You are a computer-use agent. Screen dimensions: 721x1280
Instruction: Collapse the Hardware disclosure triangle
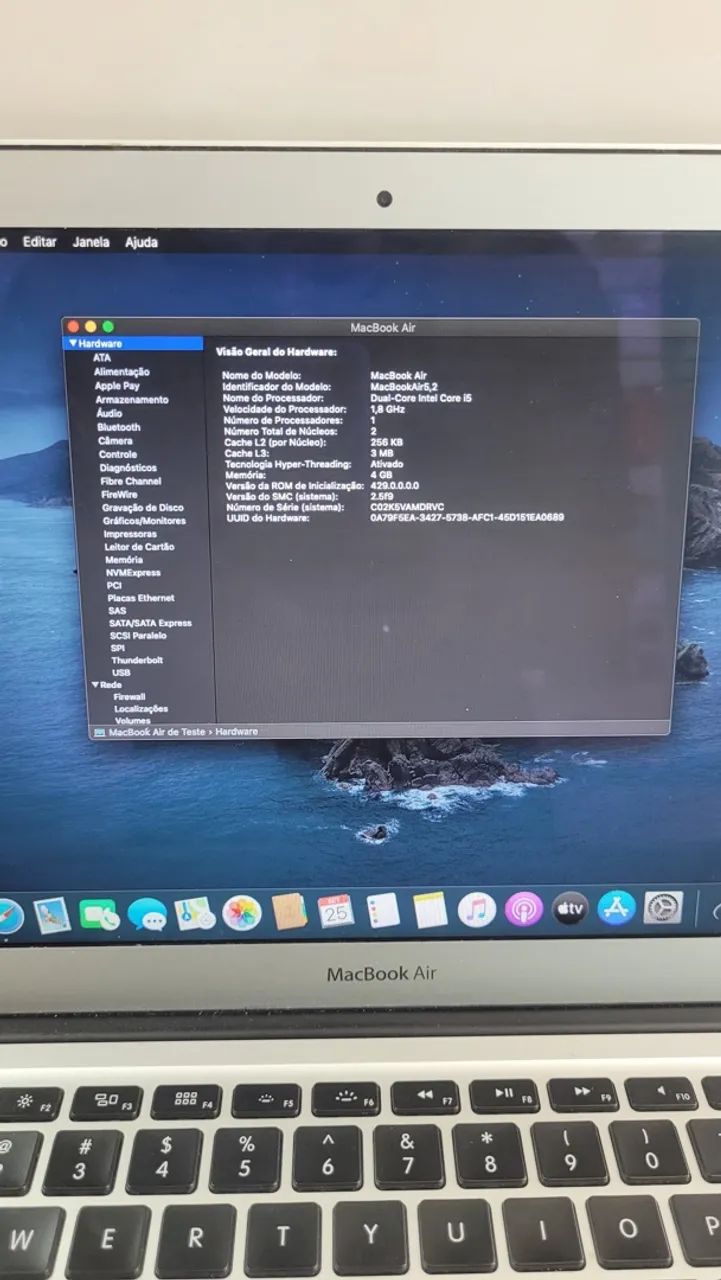73,343
